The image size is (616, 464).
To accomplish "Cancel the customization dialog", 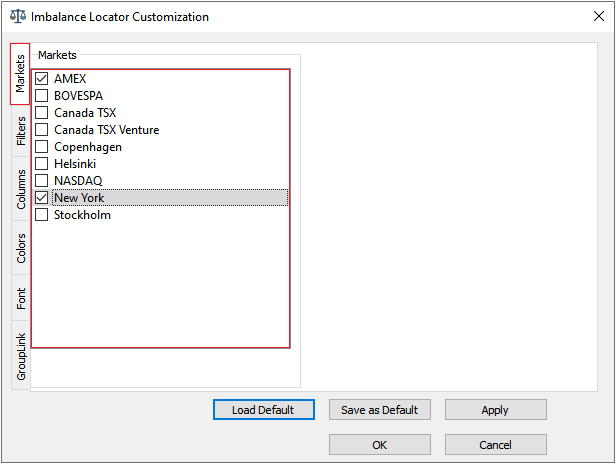I will pos(495,445).
